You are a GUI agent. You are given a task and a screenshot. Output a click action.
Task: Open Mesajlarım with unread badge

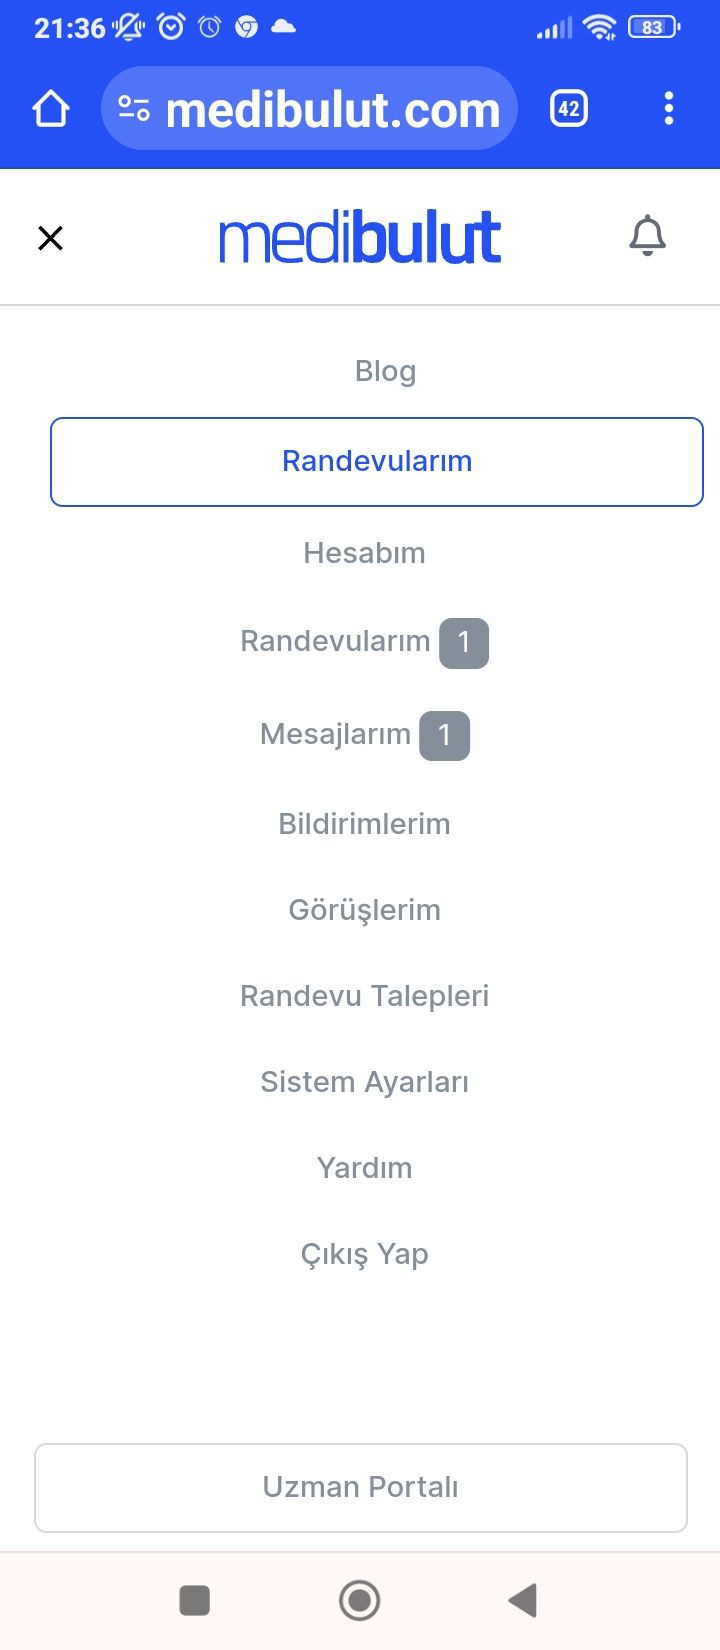tap(364, 735)
